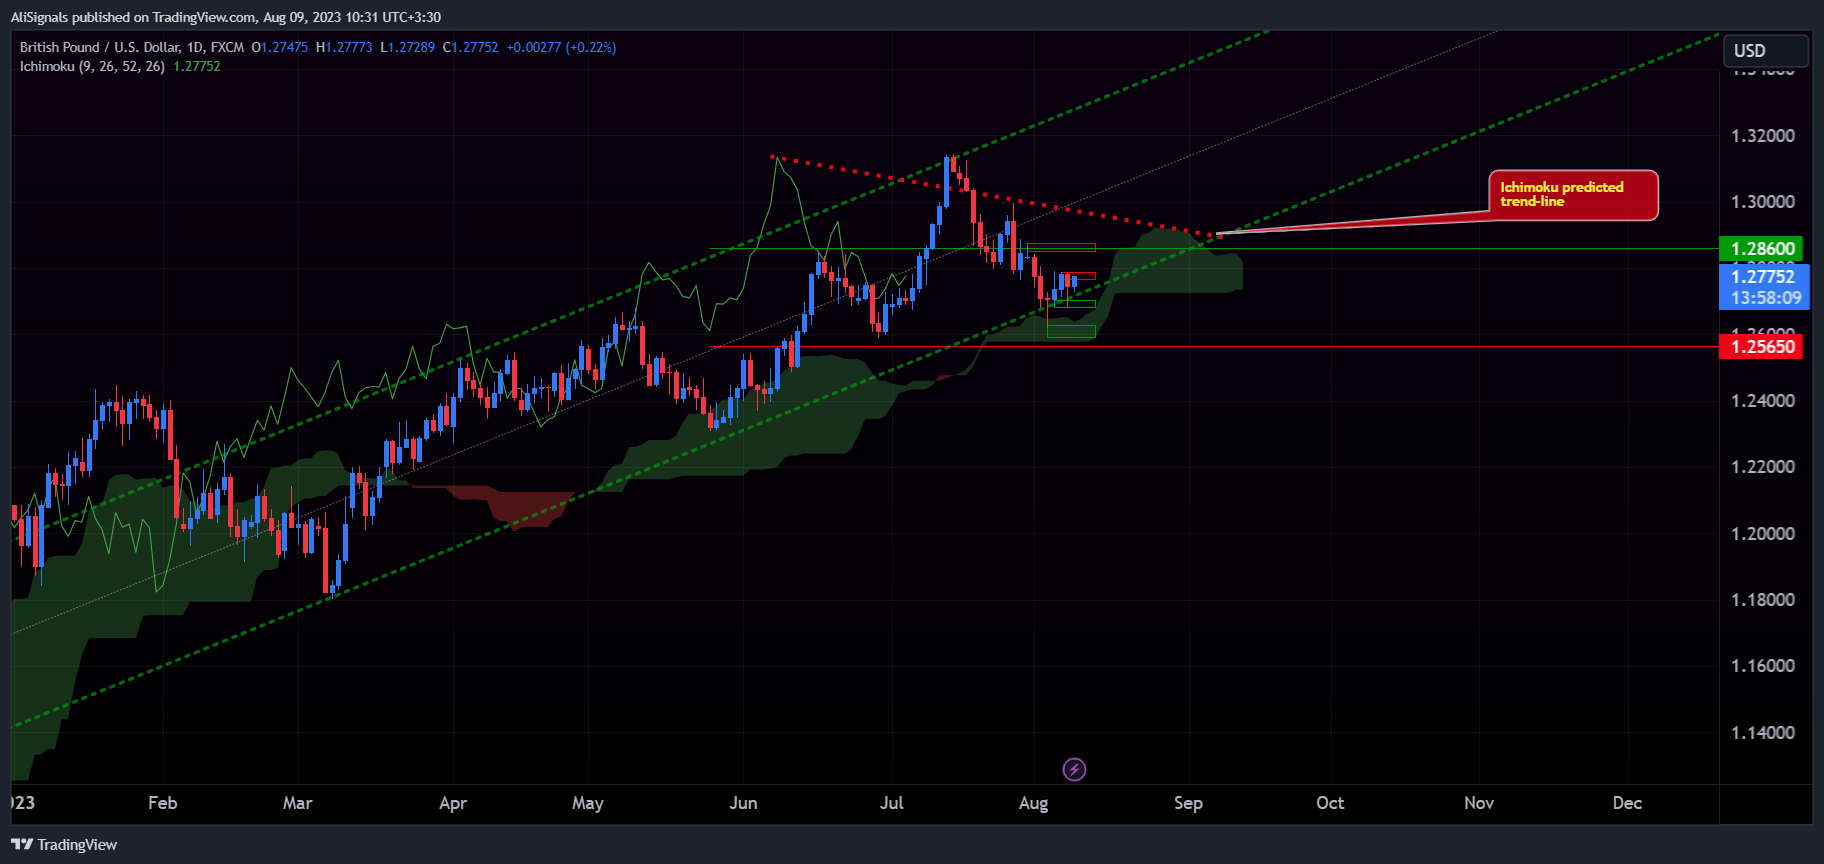Open the USD currency selector
Screen dimensions: 1824x864
pyautogui.click(x=1766, y=51)
